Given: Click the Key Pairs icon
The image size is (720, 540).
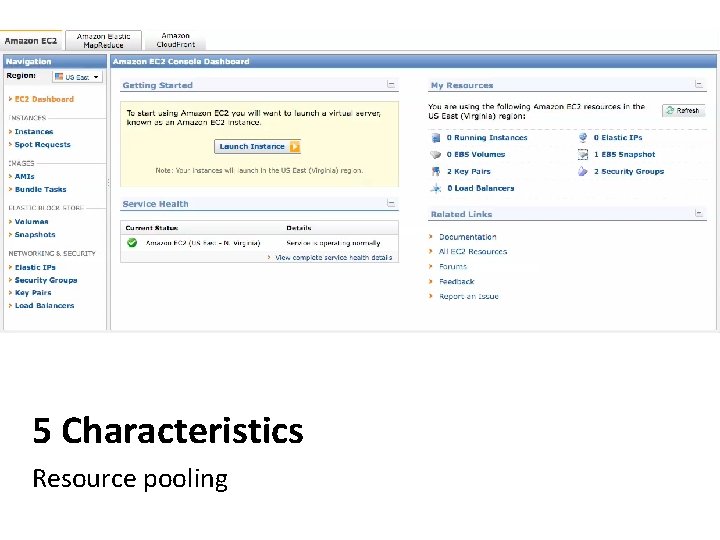Looking at the screenshot, I should coord(436,171).
